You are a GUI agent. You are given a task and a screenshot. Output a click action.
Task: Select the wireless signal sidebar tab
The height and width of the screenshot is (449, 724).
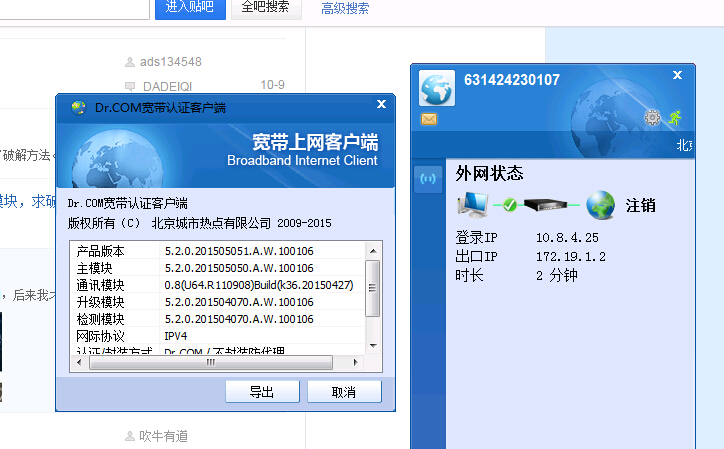click(428, 179)
